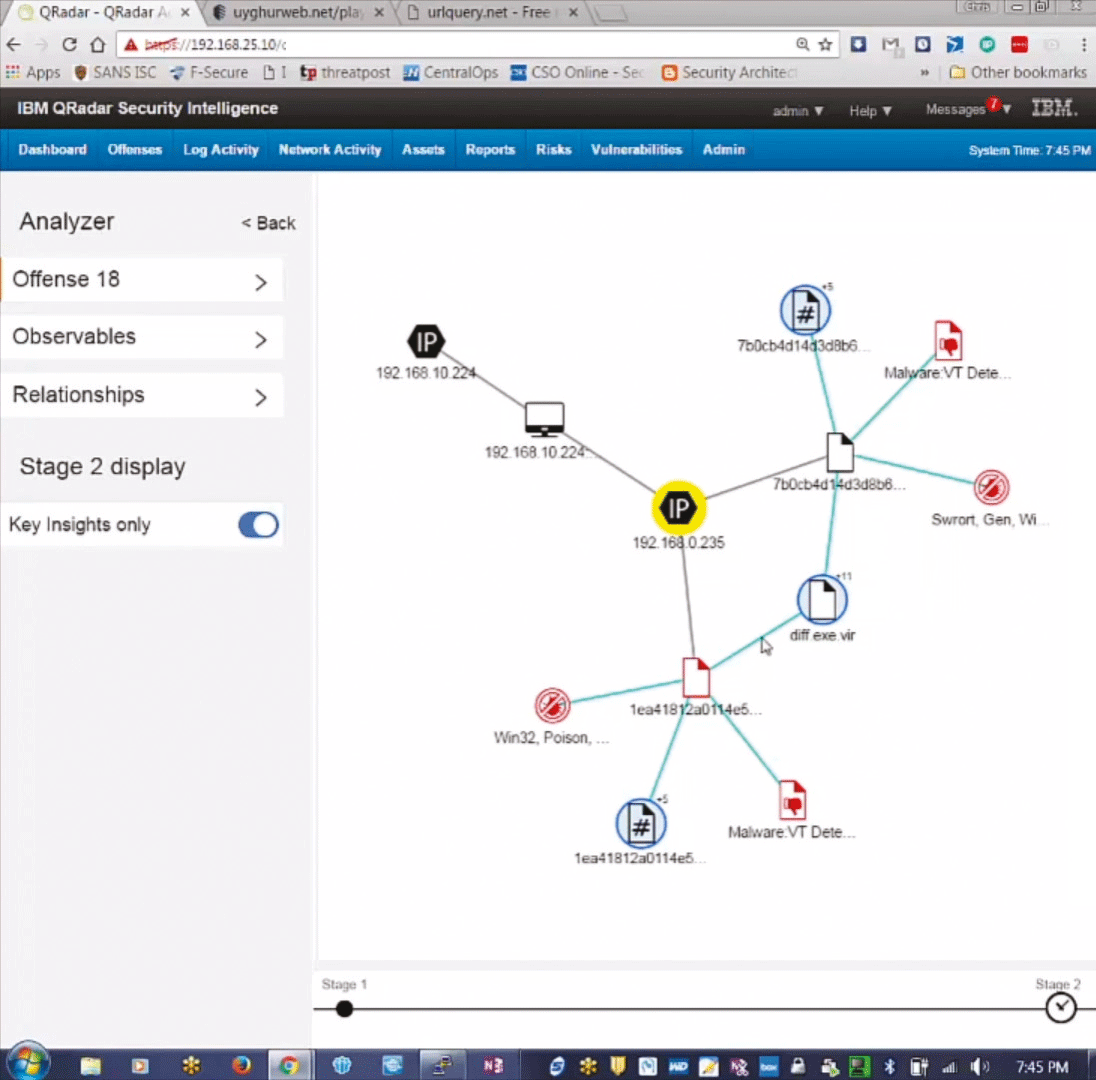Click the Stage 2 clock marker on timeline
This screenshot has width=1096, height=1080.
[1060, 1008]
